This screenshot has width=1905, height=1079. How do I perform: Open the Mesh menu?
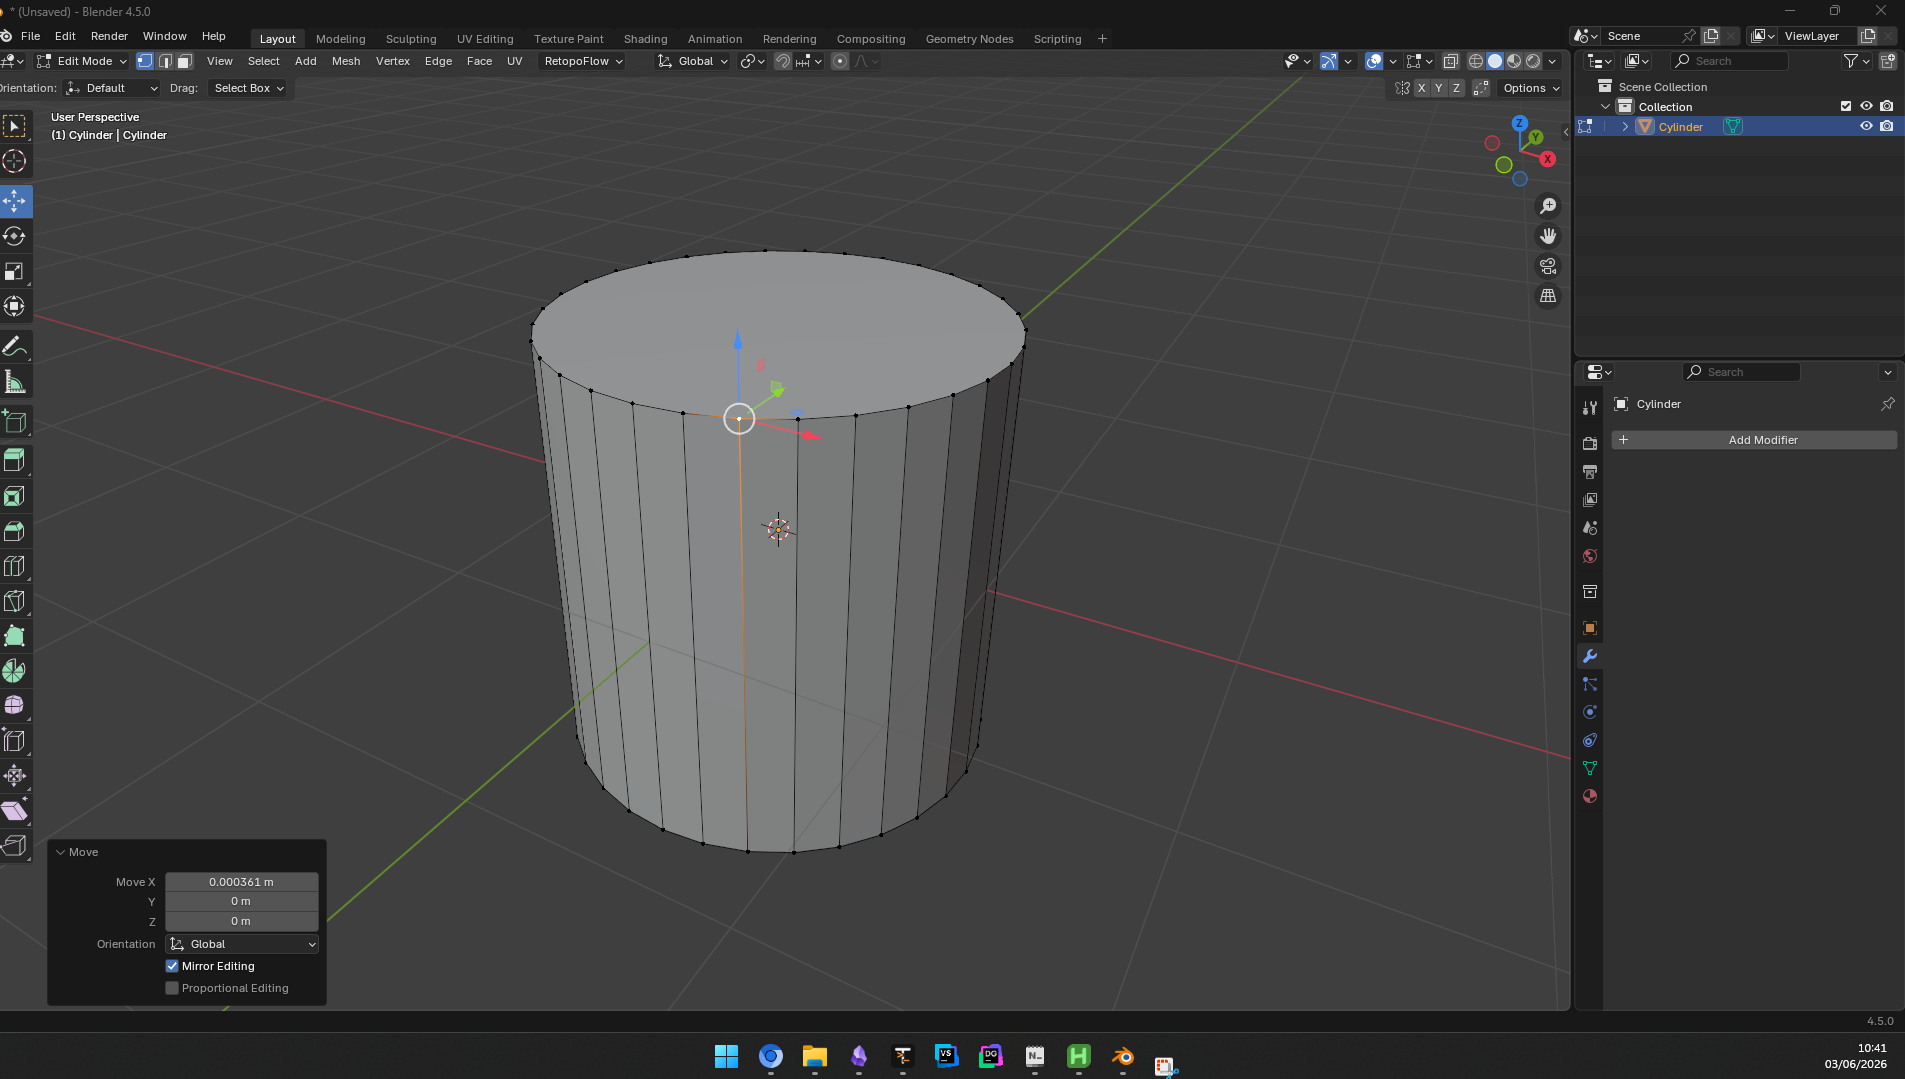click(x=345, y=61)
